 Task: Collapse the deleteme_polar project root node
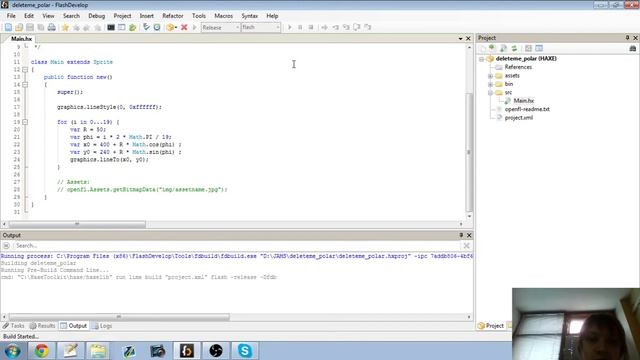[x=482, y=59]
